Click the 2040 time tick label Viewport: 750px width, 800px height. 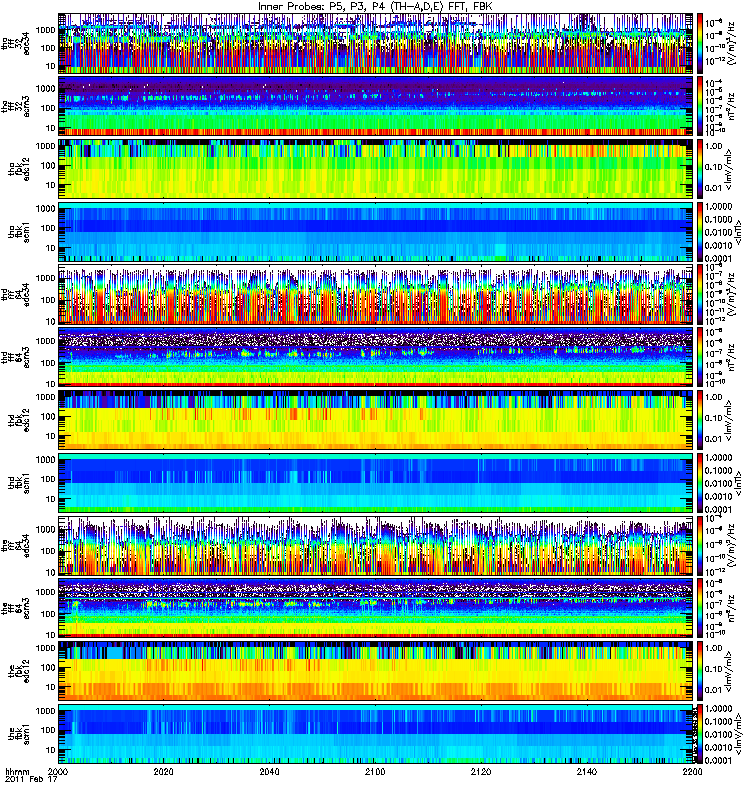click(269, 771)
